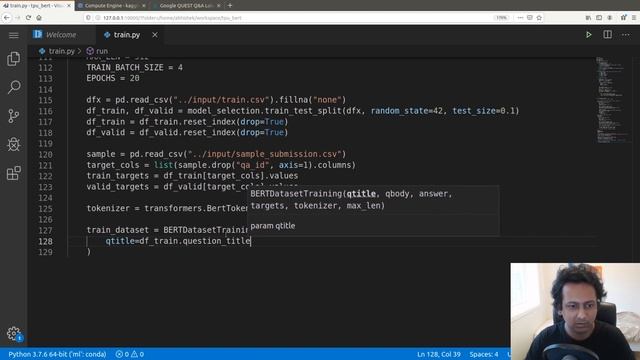Switch to the Compute Engine browser tab

(111, 6)
